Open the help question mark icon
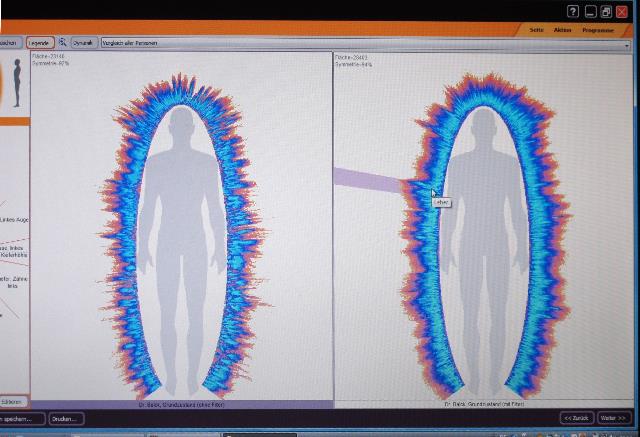 point(572,11)
